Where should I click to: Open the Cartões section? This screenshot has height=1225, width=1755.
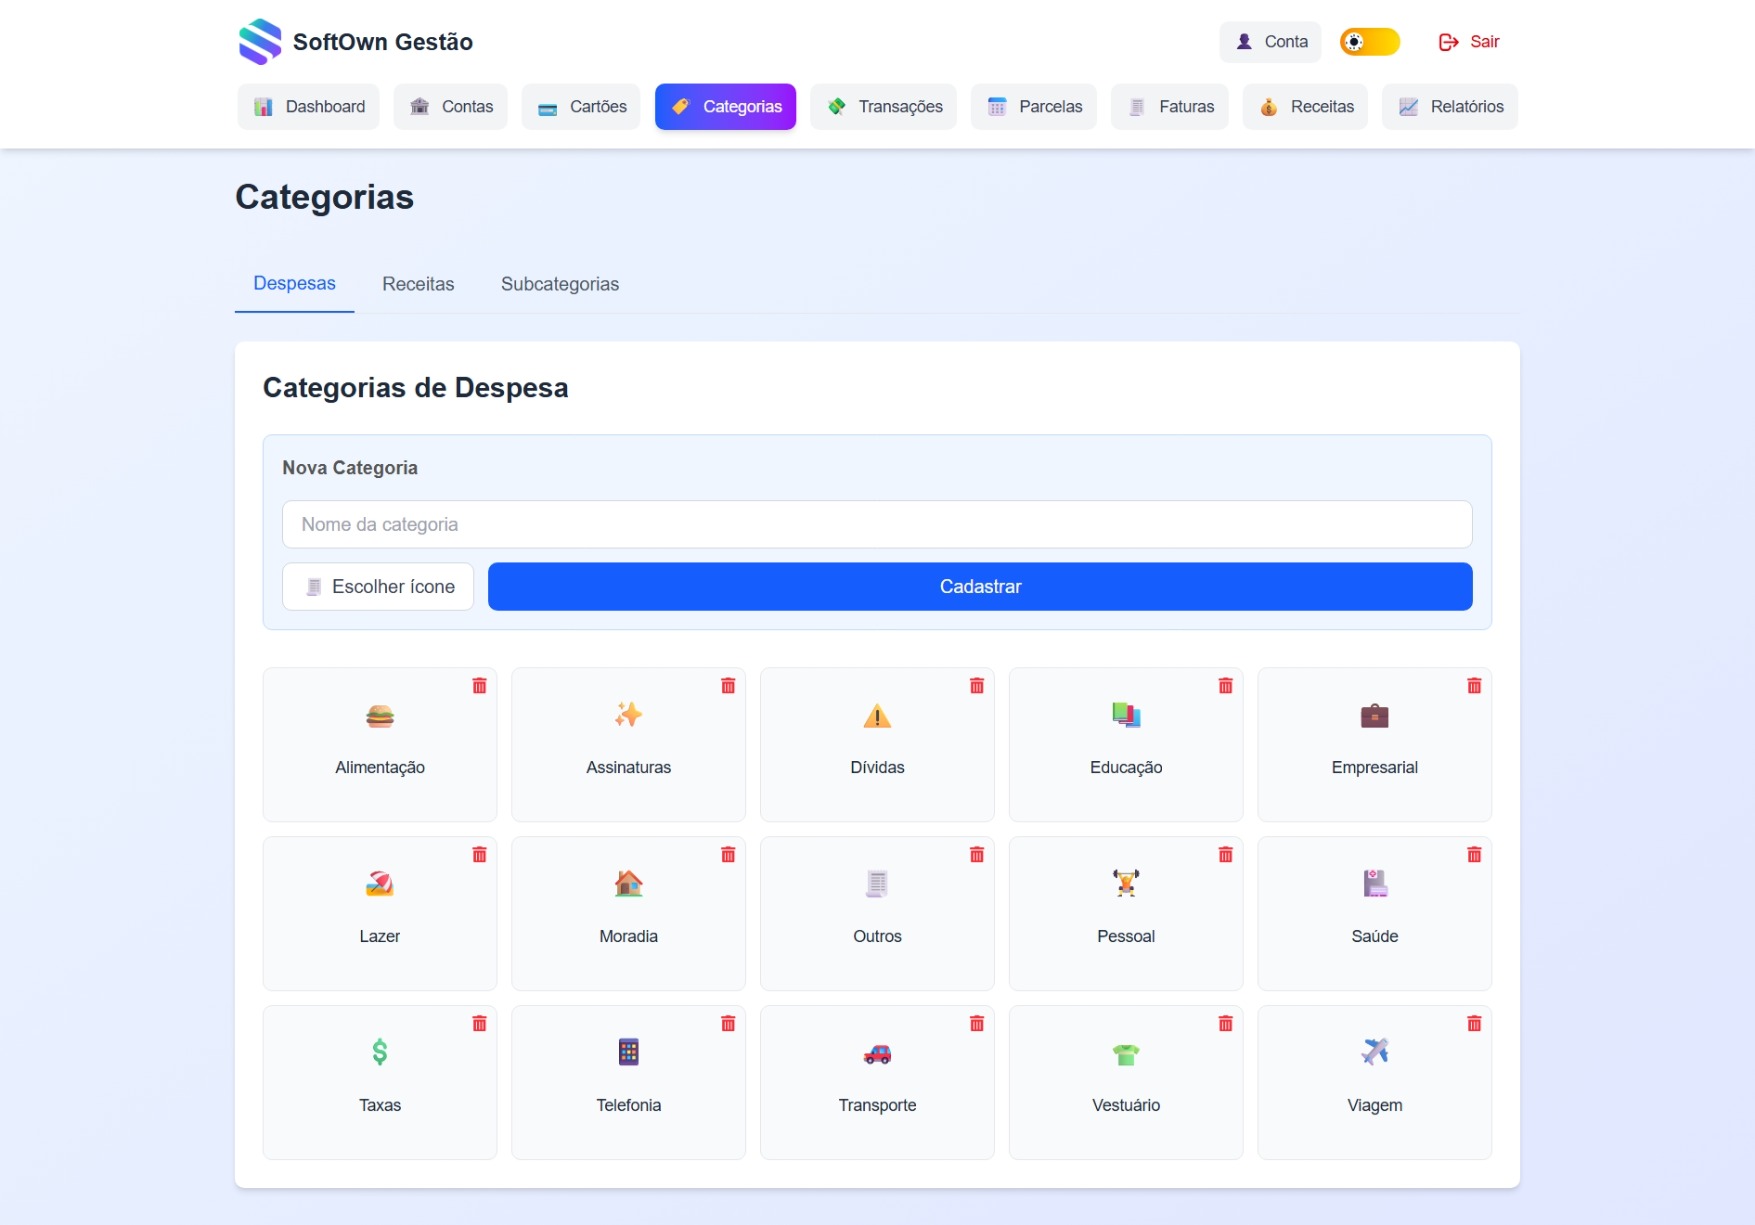(x=581, y=106)
